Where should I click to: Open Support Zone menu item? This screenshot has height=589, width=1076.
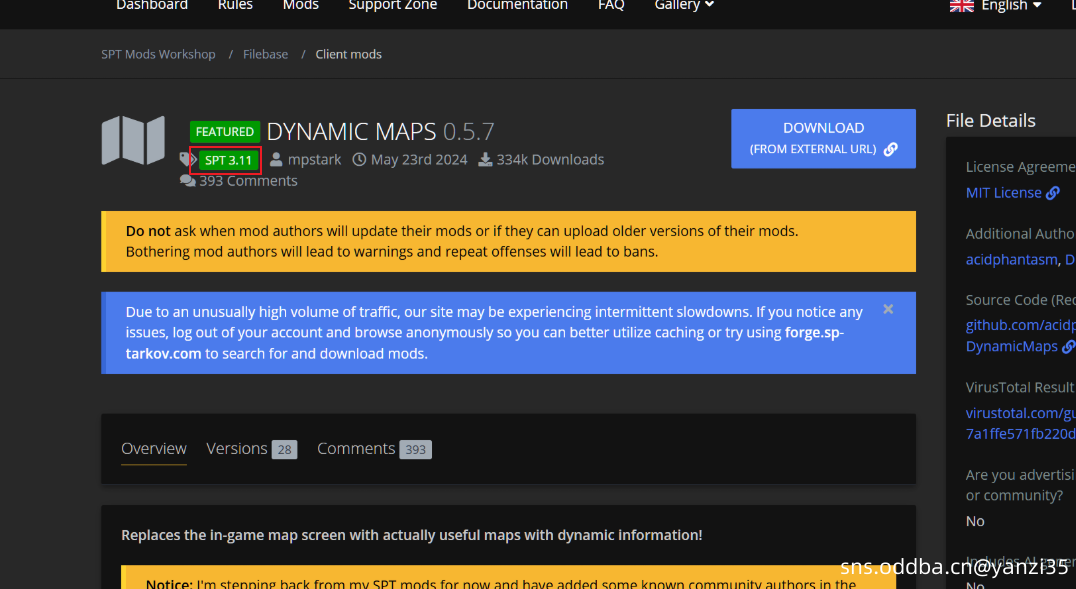tap(393, 5)
